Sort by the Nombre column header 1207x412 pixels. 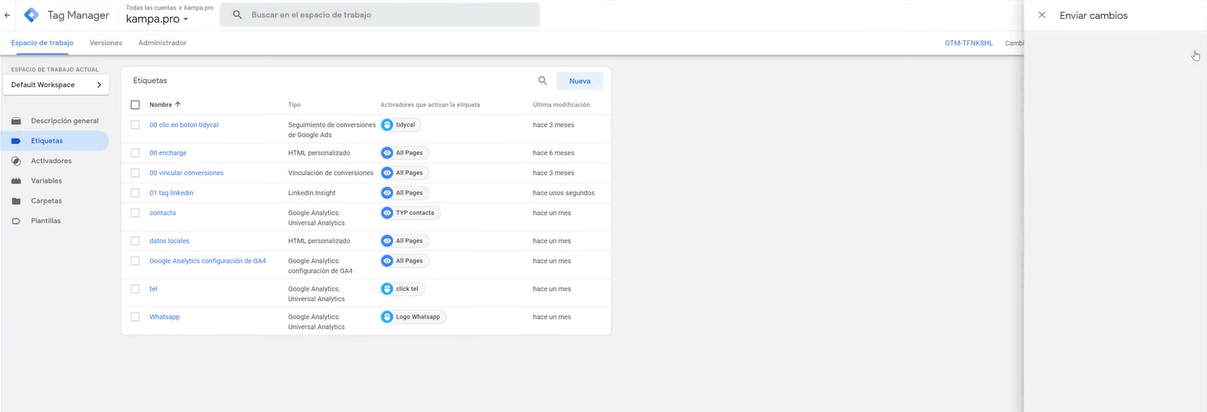click(x=165, y=104)
